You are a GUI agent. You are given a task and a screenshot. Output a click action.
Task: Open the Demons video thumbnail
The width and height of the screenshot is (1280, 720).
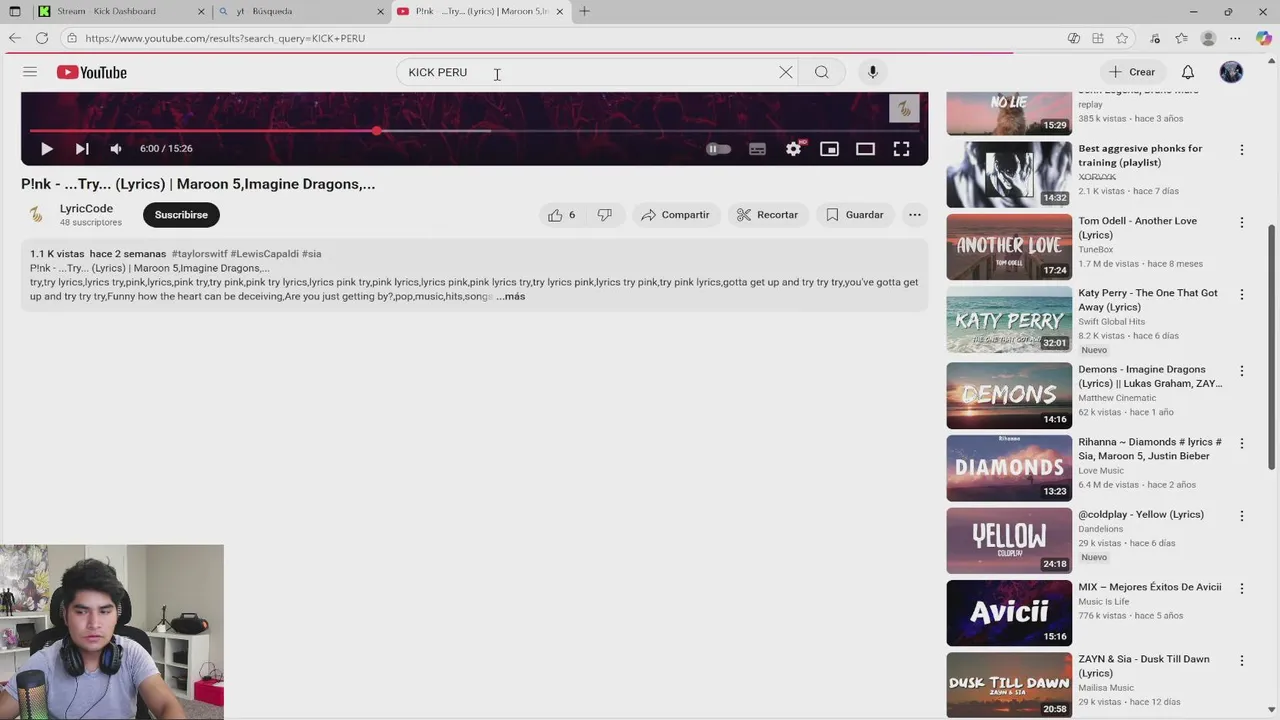pyautogui.click(x=1009, y=395)
